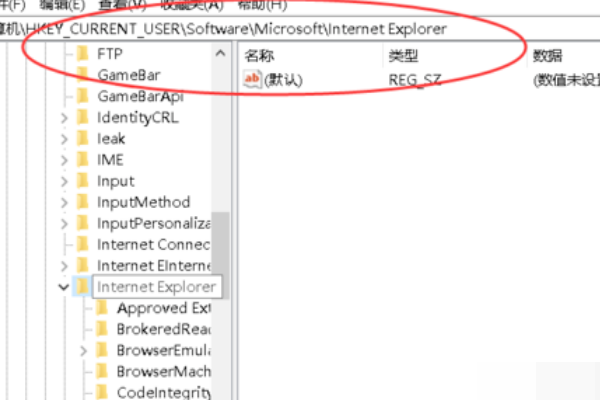Screen dimensions: 600x400
Task: Select the GameBarApi key label
Action: coord(140,96)
